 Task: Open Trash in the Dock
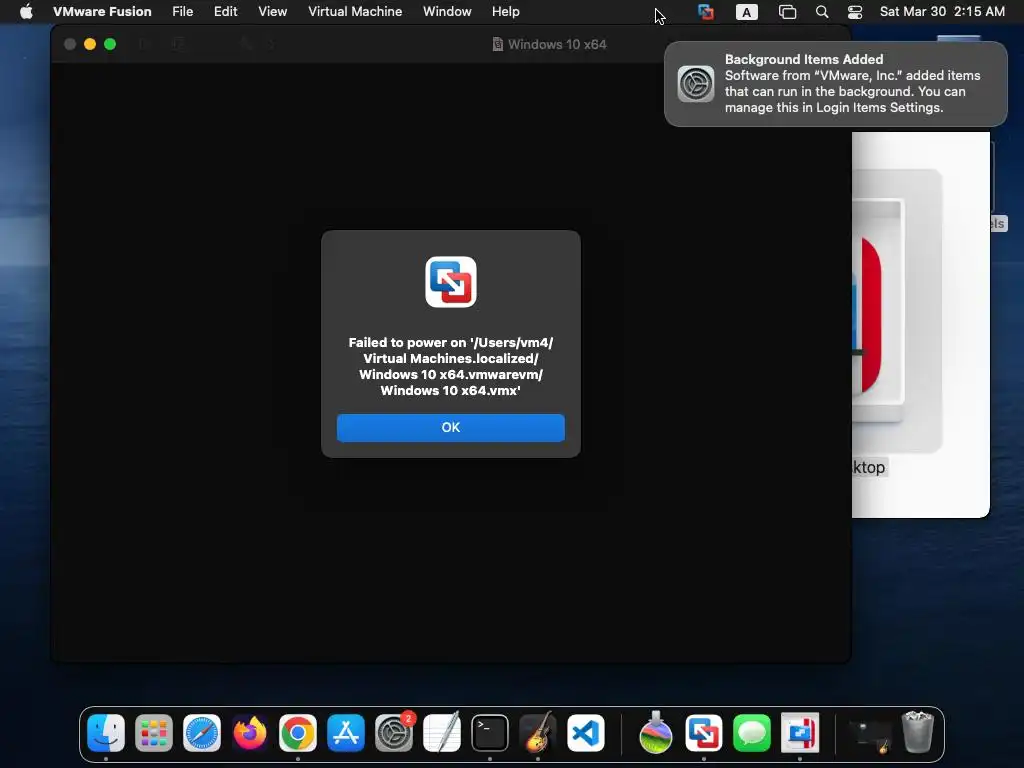coord(918,733)
